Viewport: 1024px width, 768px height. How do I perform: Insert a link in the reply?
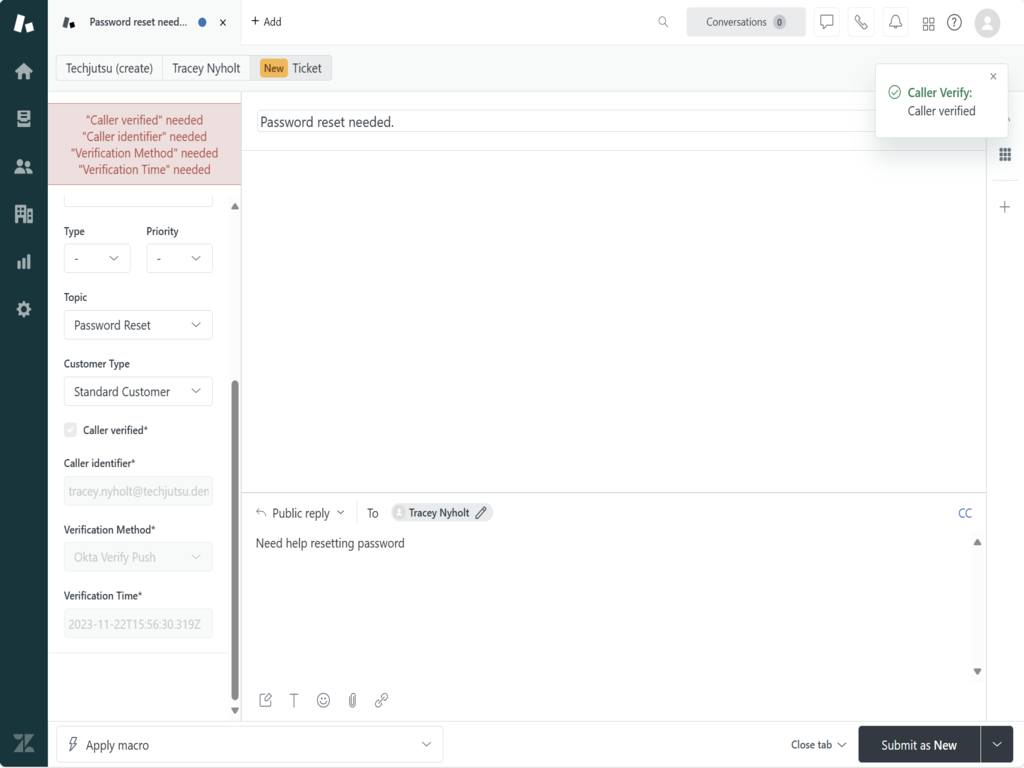click(x=381, y=700)
